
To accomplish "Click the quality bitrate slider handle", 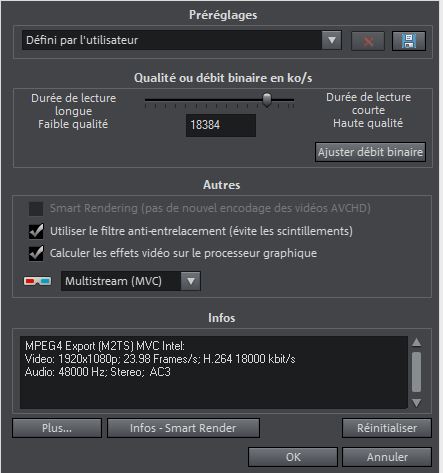I will click(x=267, y=100).
